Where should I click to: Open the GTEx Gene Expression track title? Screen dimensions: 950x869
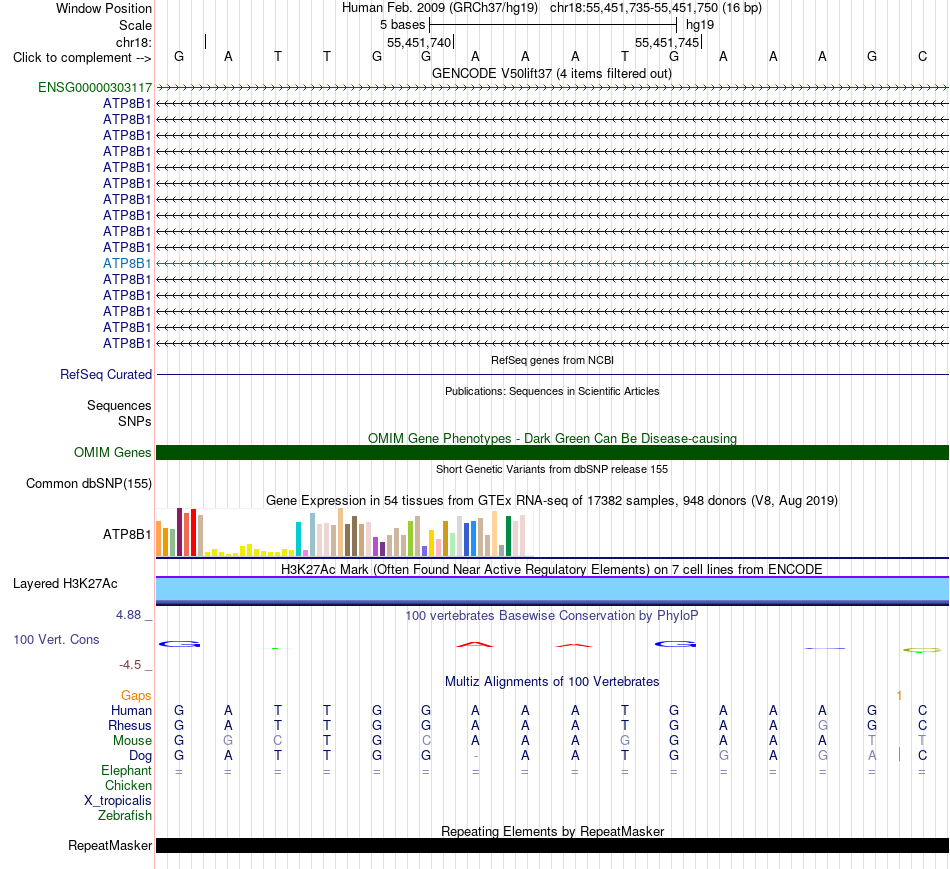coord(552,501)
